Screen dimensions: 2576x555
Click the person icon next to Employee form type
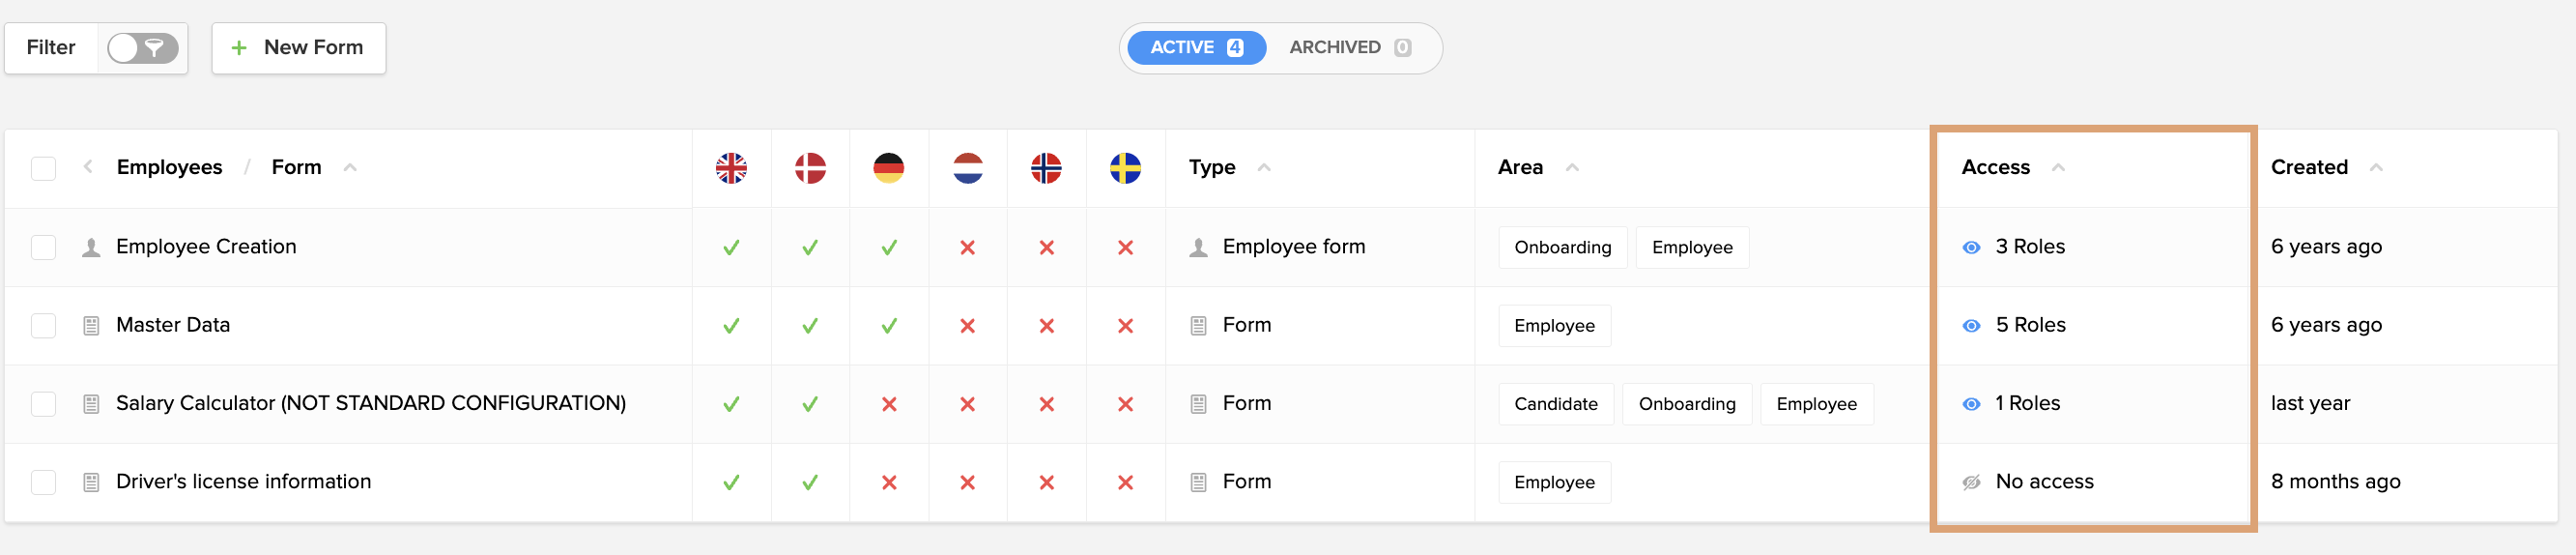(x=1198, y=247)
